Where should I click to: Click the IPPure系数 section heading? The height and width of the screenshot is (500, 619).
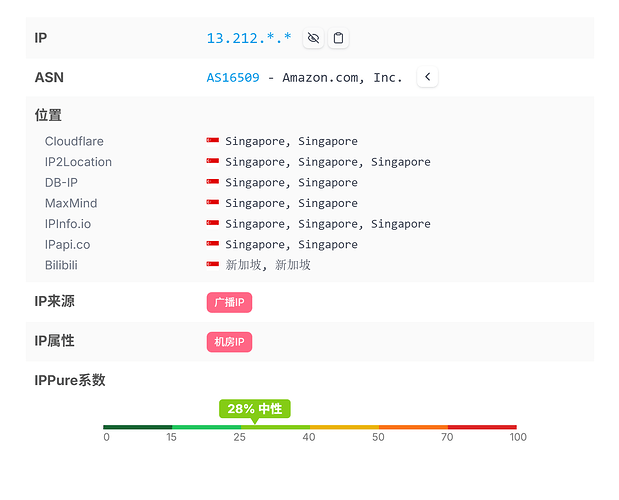(x=70, y=380)
